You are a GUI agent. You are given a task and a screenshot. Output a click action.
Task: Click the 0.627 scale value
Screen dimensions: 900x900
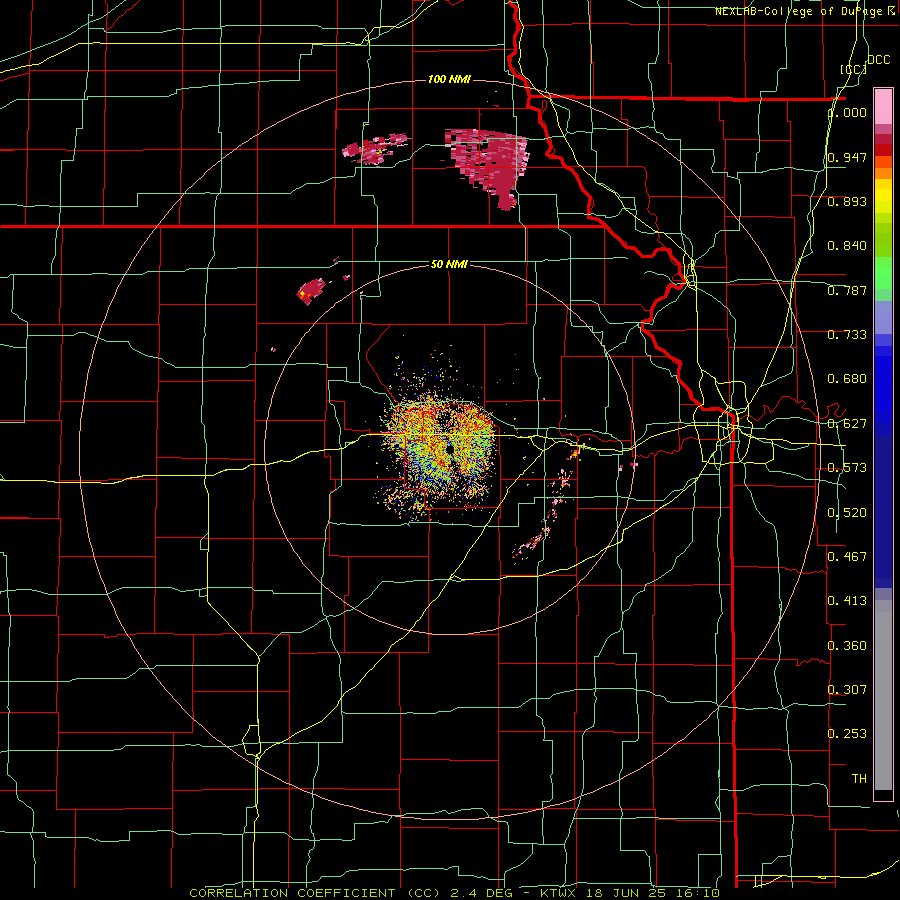pos(847,424)
